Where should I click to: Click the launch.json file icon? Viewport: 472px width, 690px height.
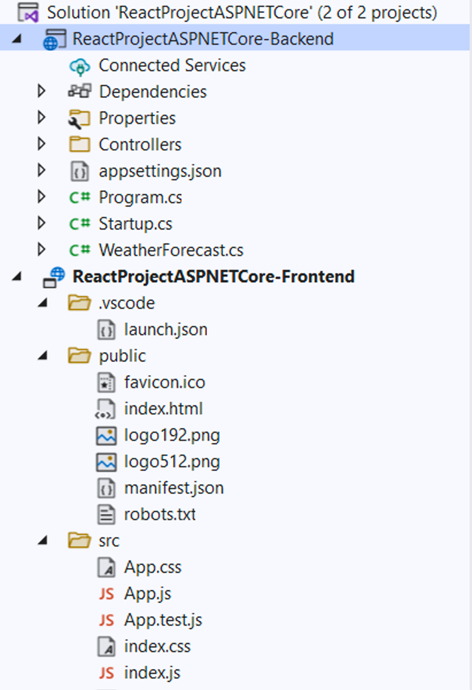tap(106, 330)
